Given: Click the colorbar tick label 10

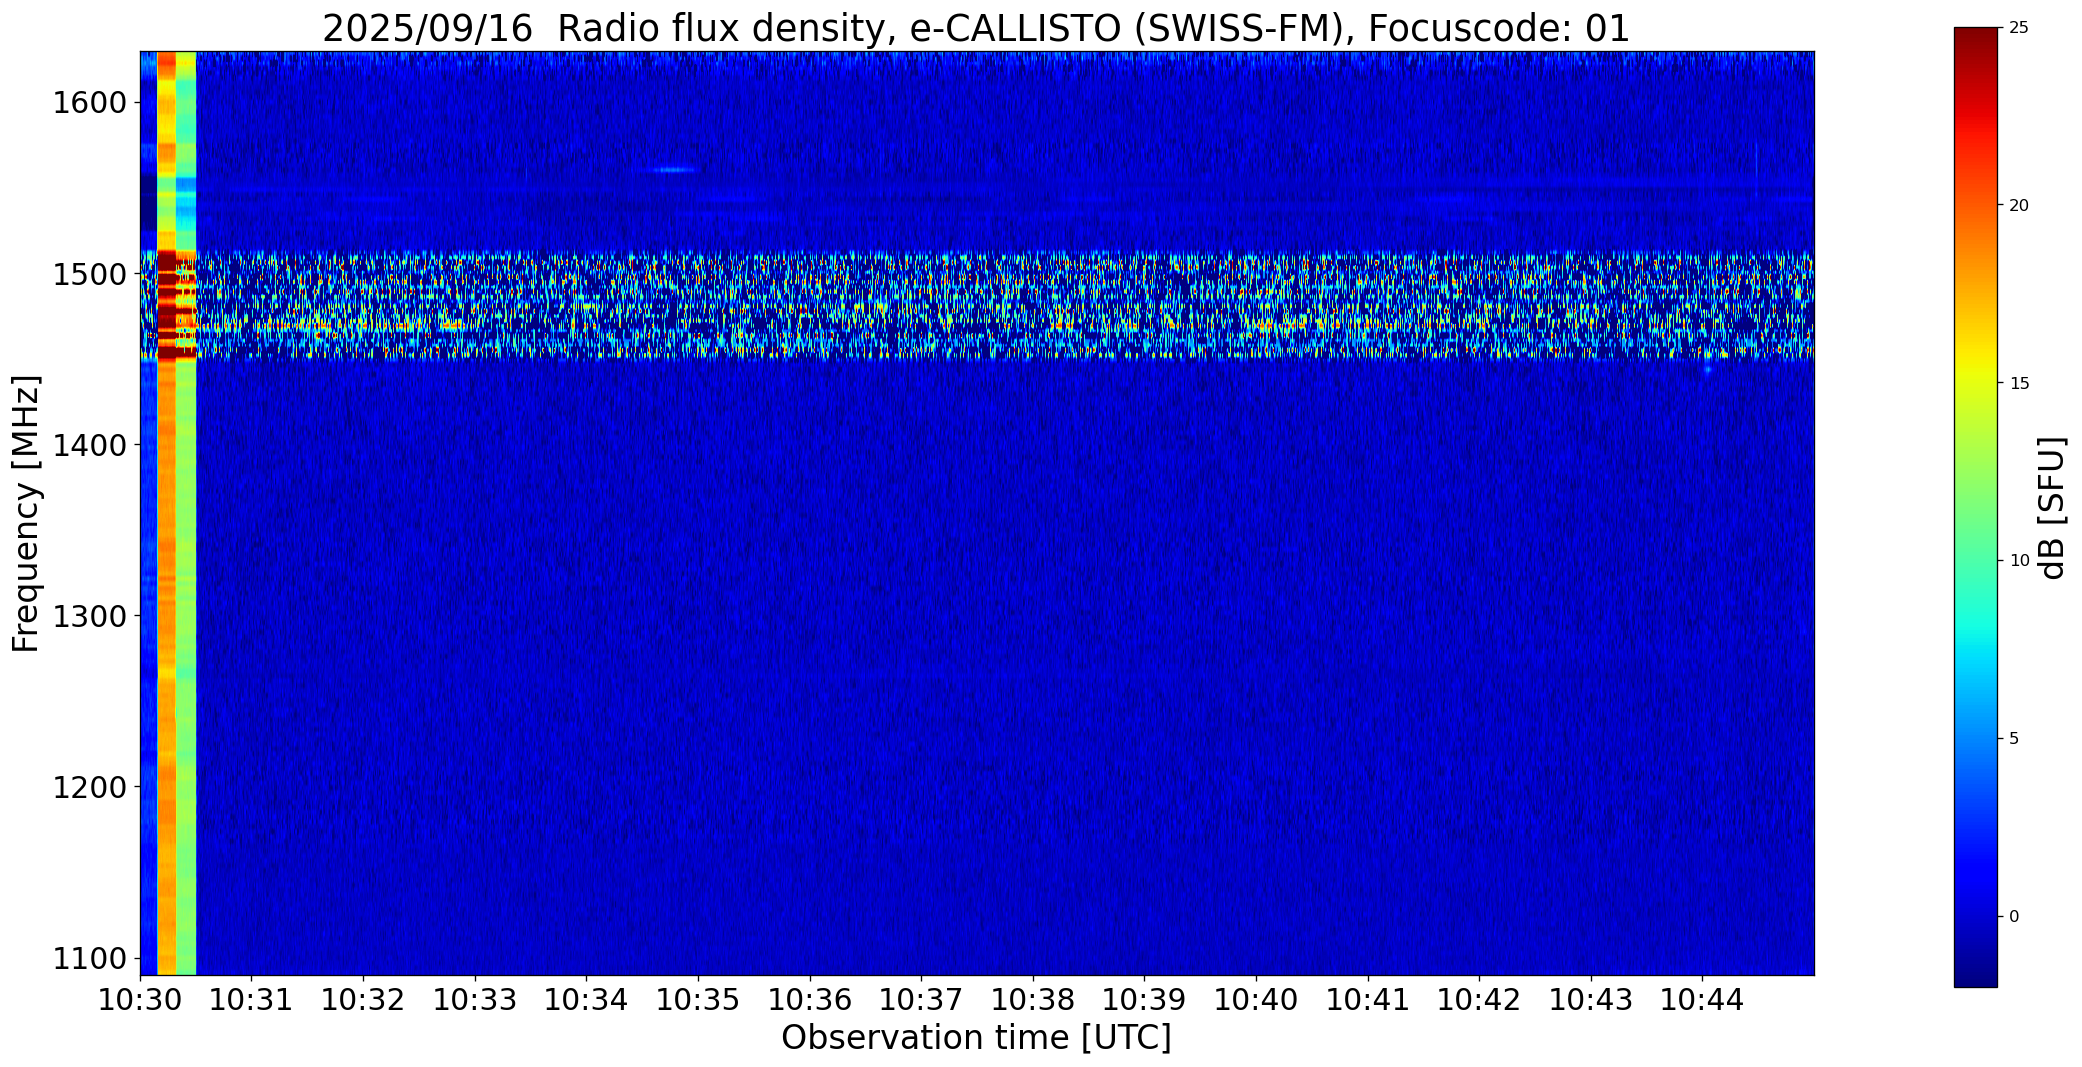Looking at the screenshot, I should 2019,561.
